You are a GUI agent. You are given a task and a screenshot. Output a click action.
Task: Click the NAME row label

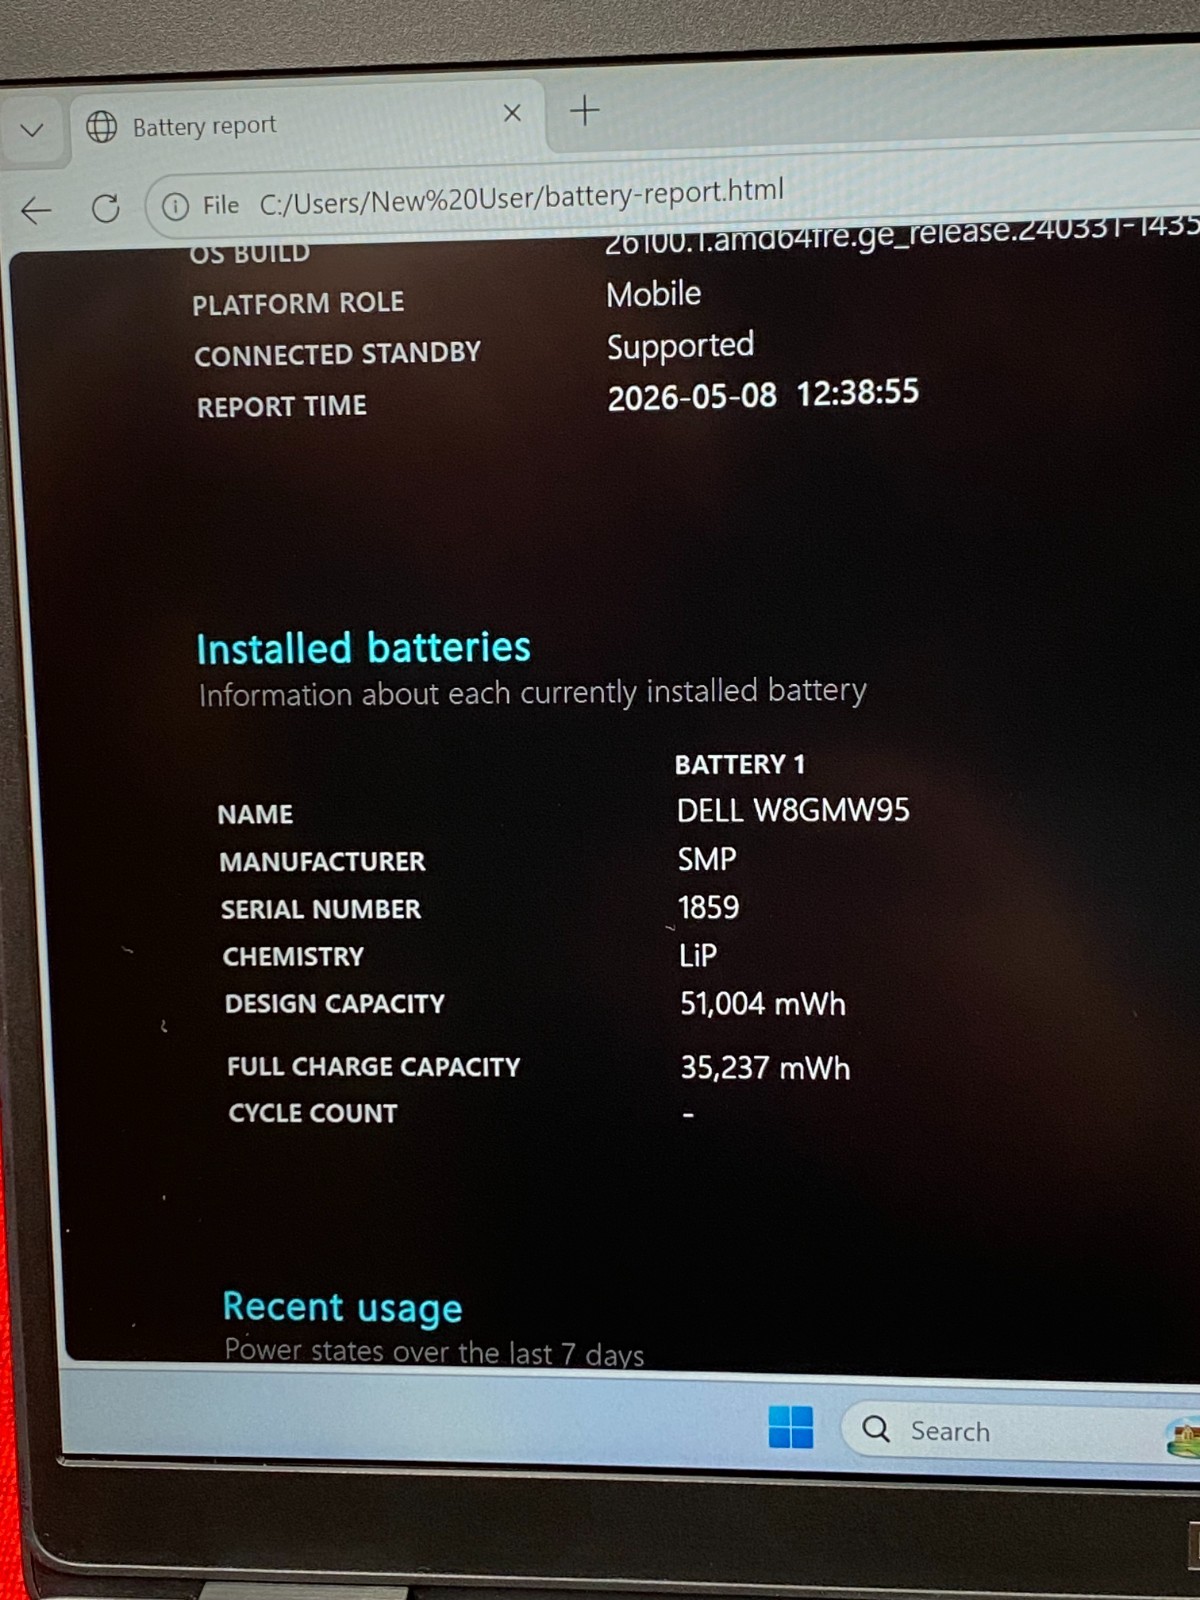coord(255,814)
